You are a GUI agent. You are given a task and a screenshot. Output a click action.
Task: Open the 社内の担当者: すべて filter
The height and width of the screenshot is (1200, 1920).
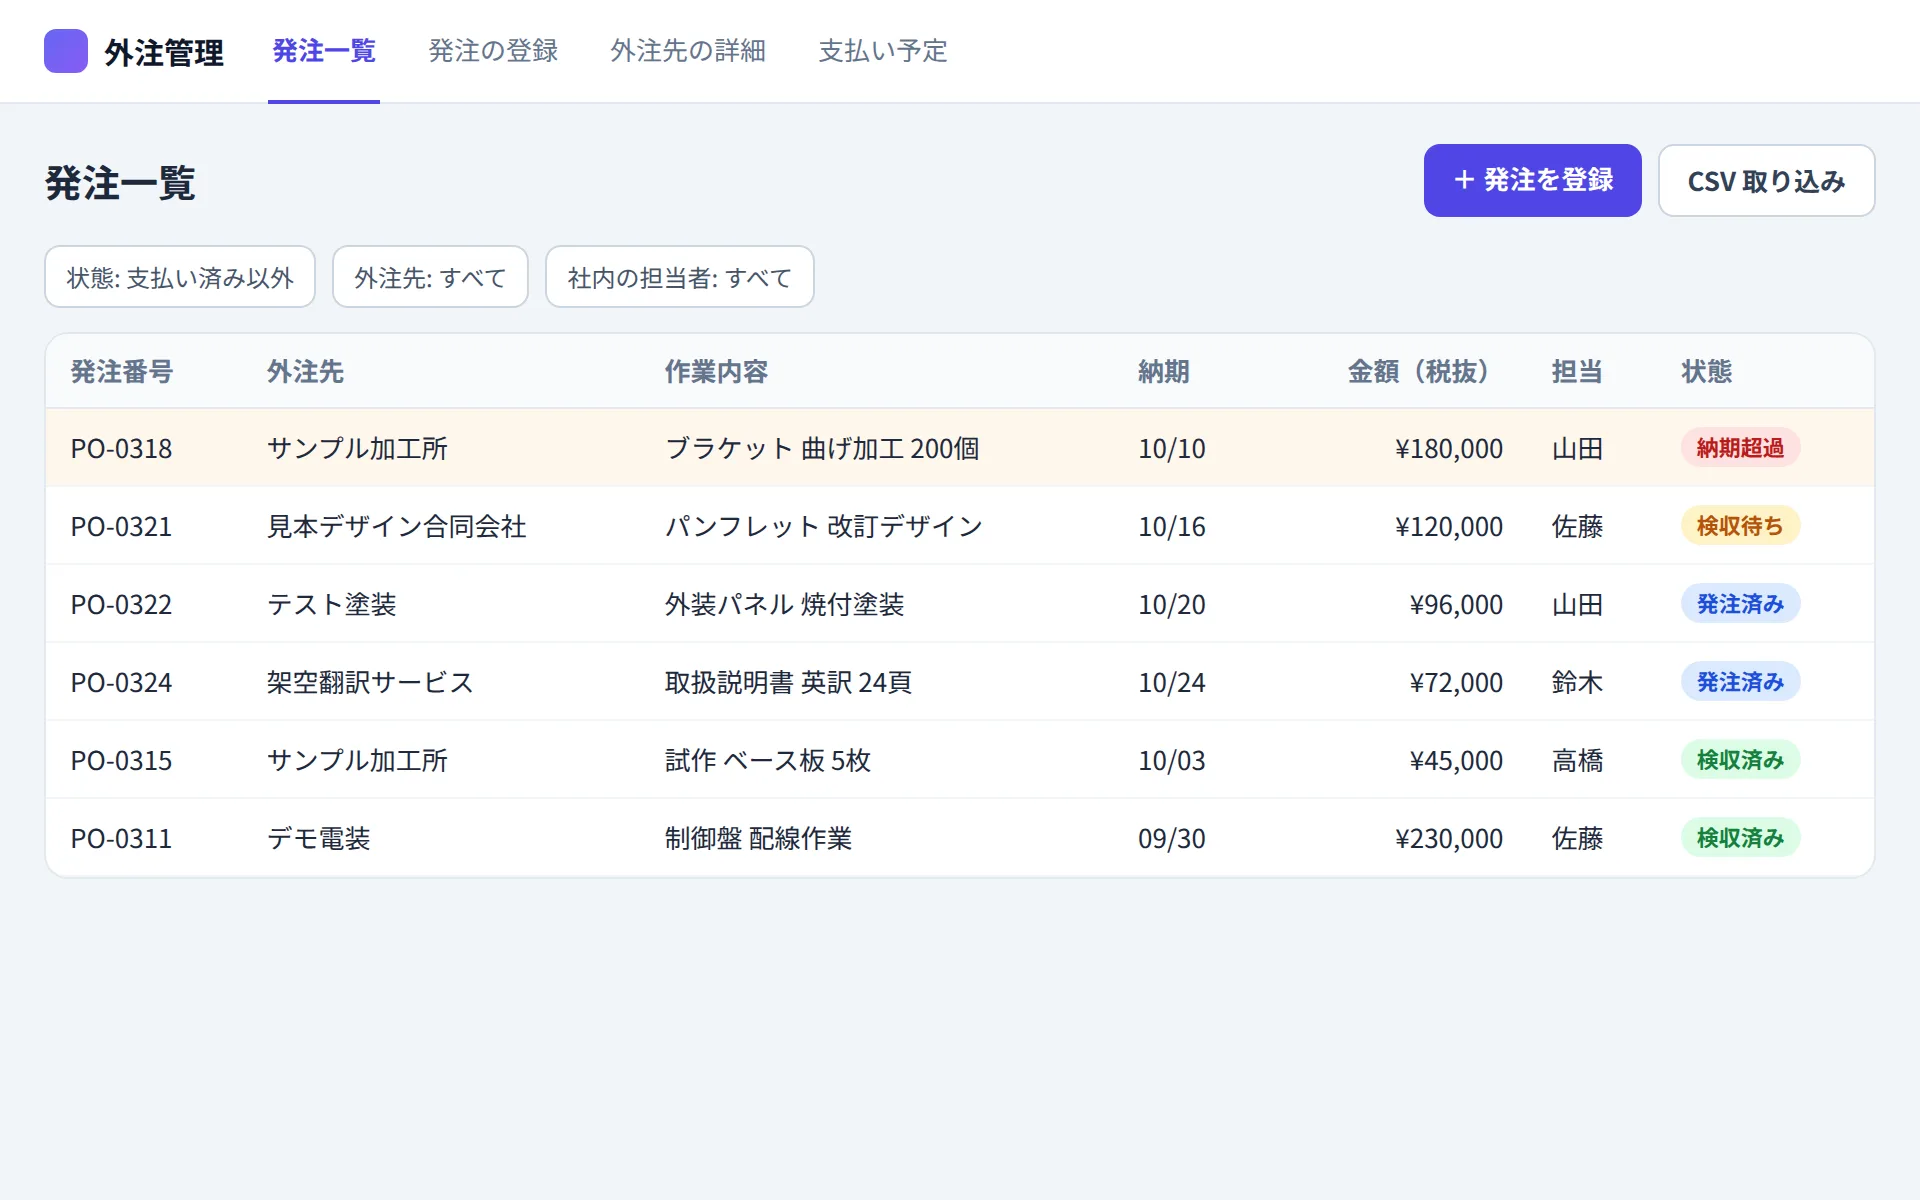point(680,277)
